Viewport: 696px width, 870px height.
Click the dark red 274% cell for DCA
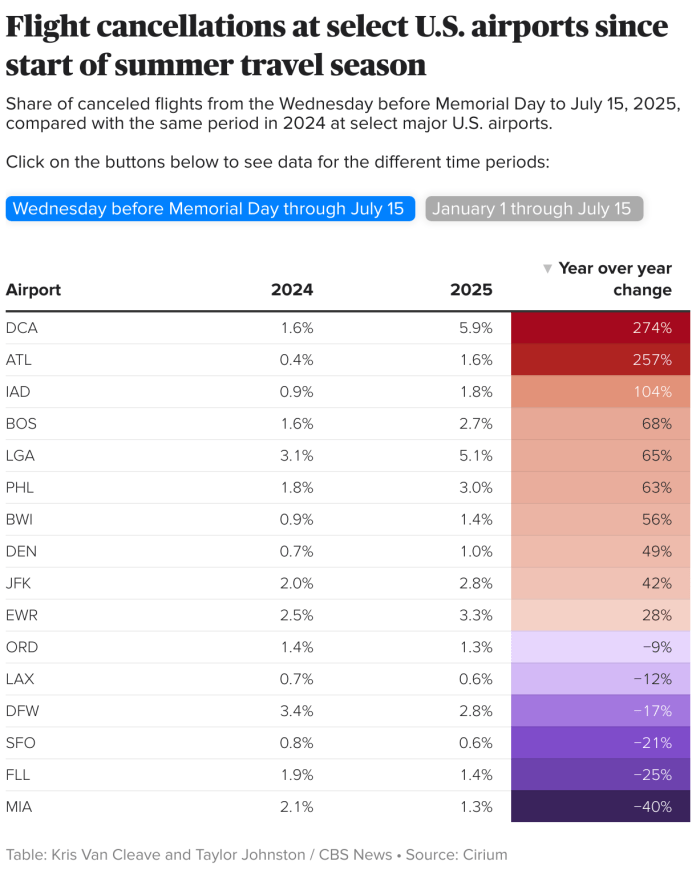(600, 327)
